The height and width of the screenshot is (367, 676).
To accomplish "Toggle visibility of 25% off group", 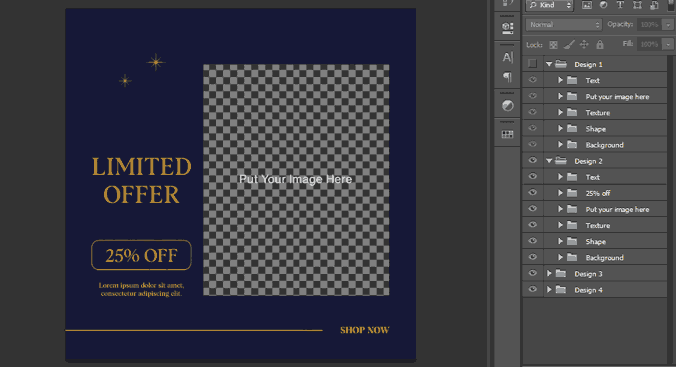I will (x=532, y=193).
